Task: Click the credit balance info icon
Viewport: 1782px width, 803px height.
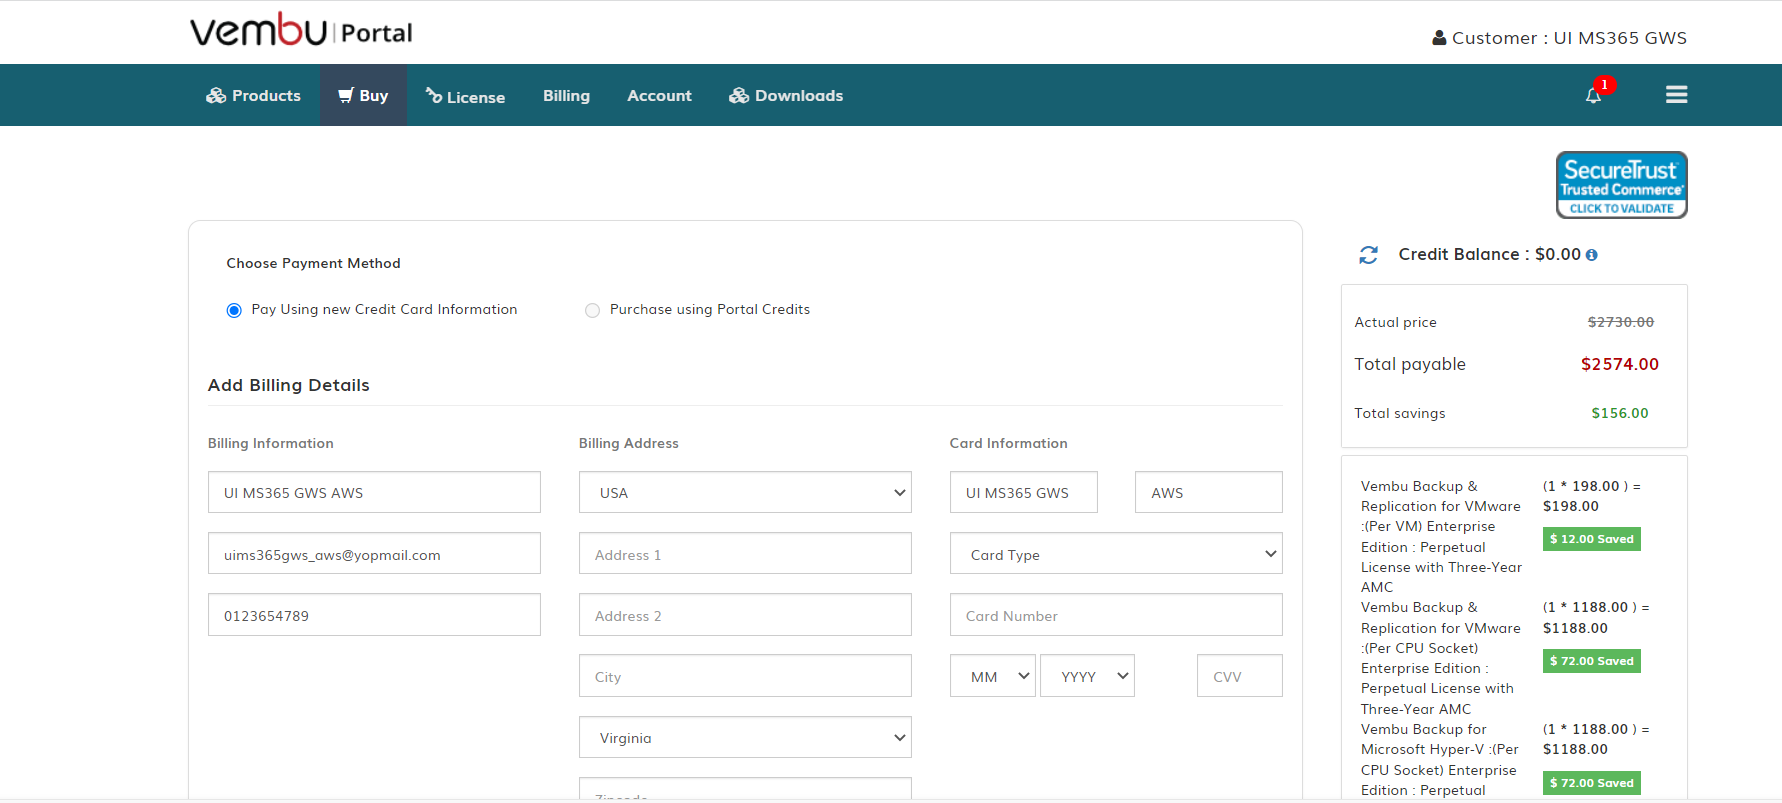Action: coord(1592,255)
